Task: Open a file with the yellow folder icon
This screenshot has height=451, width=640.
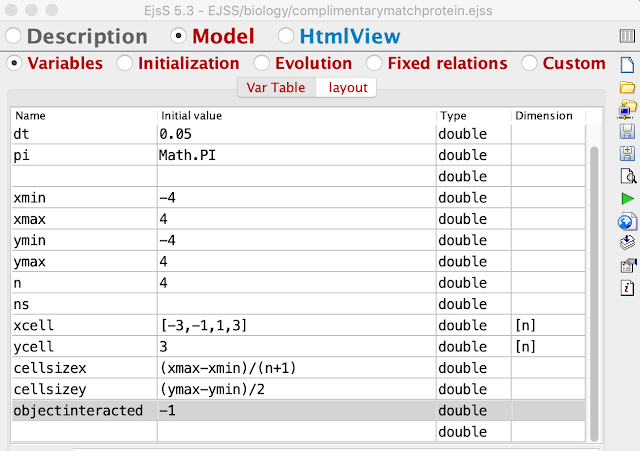Action: point(627,87)
